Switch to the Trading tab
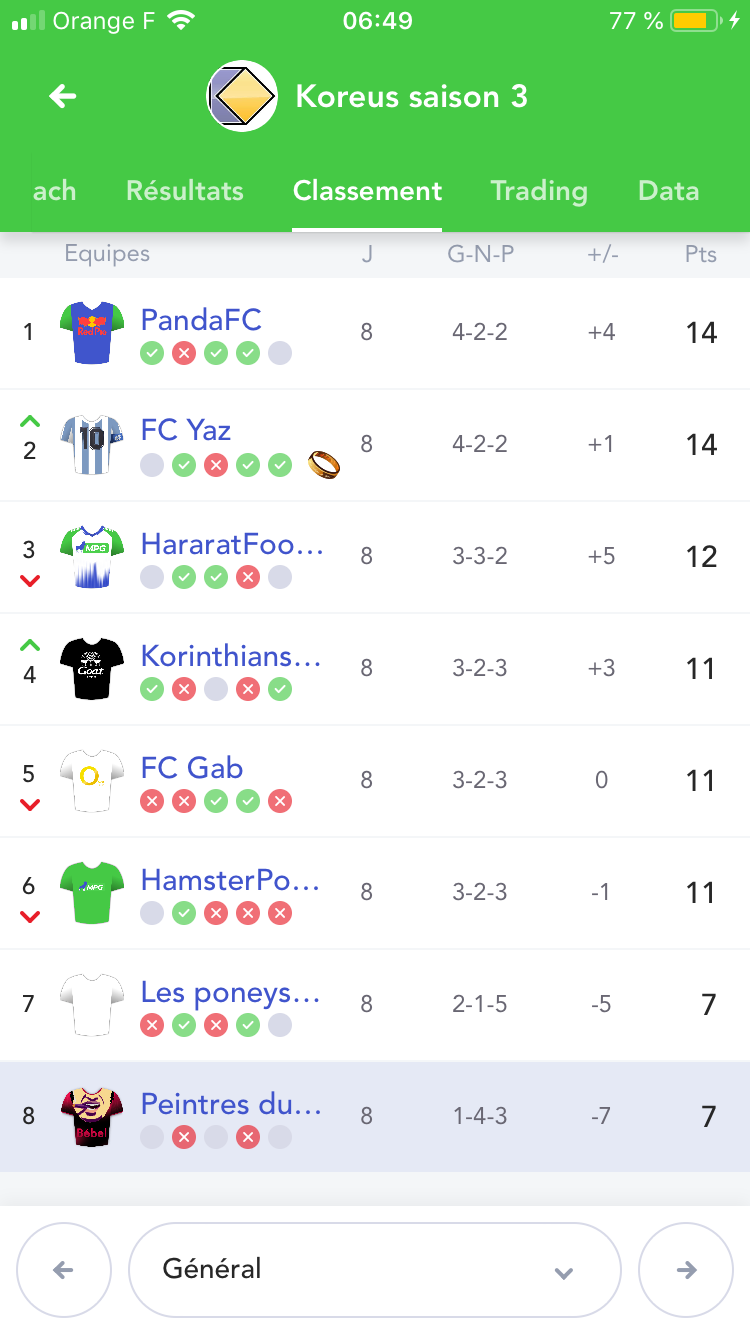Screen dimensions: 750x1334 point(539,191)
